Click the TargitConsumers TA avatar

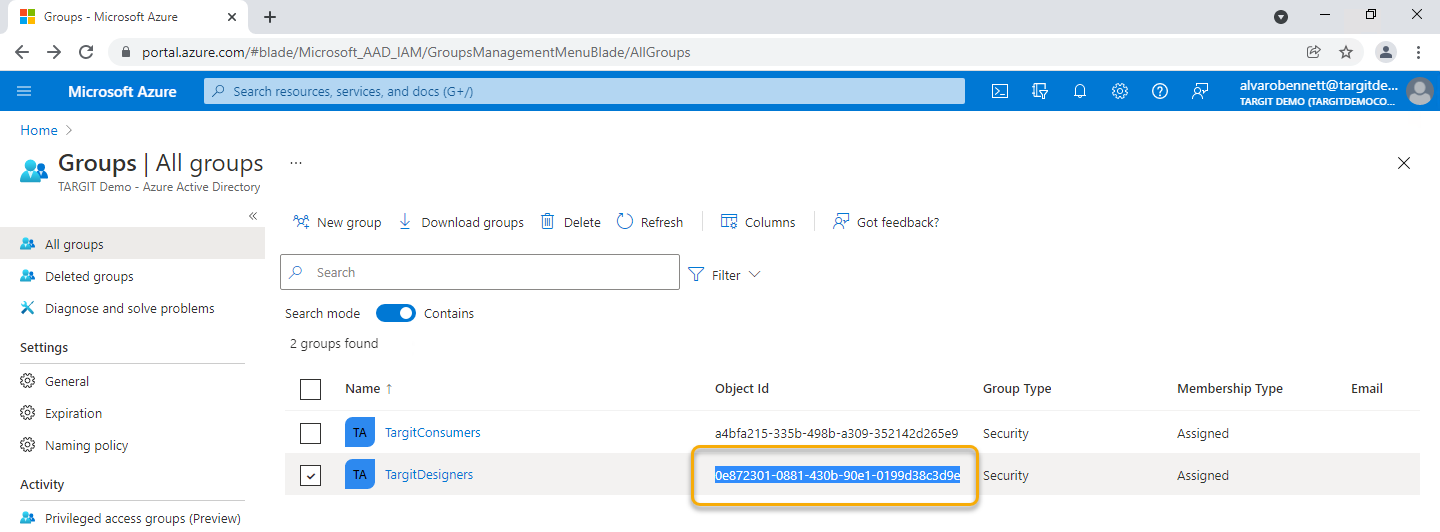[x=360, y=433]
